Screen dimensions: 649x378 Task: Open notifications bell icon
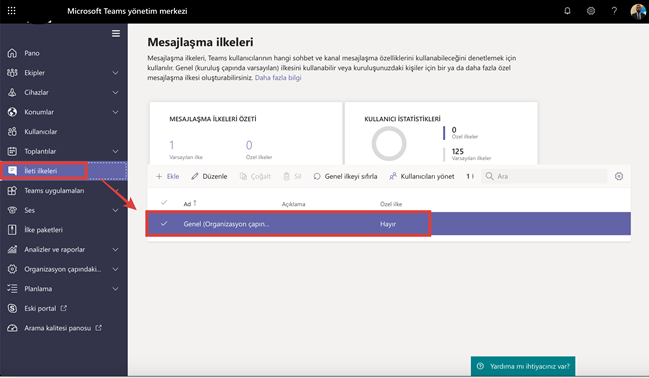coord(567,11)
